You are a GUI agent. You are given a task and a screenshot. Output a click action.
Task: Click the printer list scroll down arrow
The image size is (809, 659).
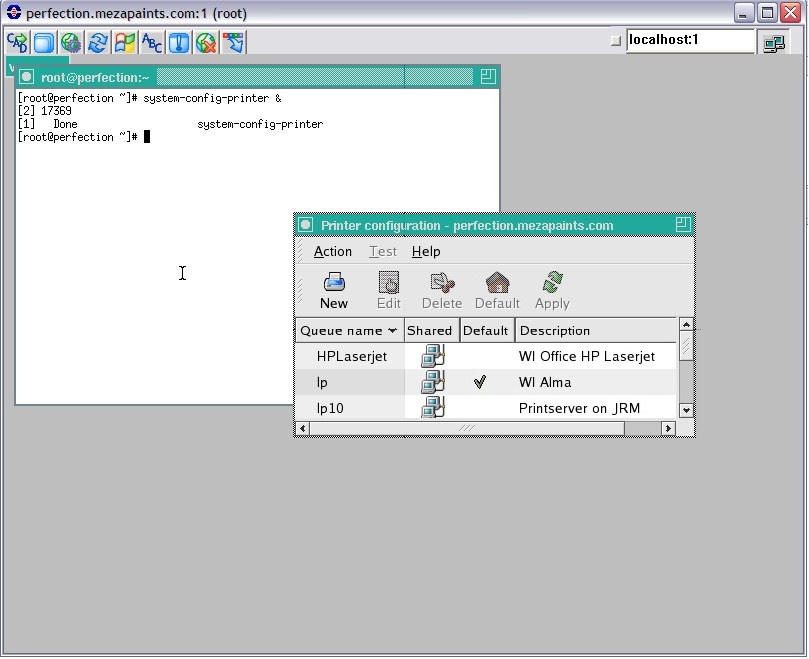tap(686, 411)
